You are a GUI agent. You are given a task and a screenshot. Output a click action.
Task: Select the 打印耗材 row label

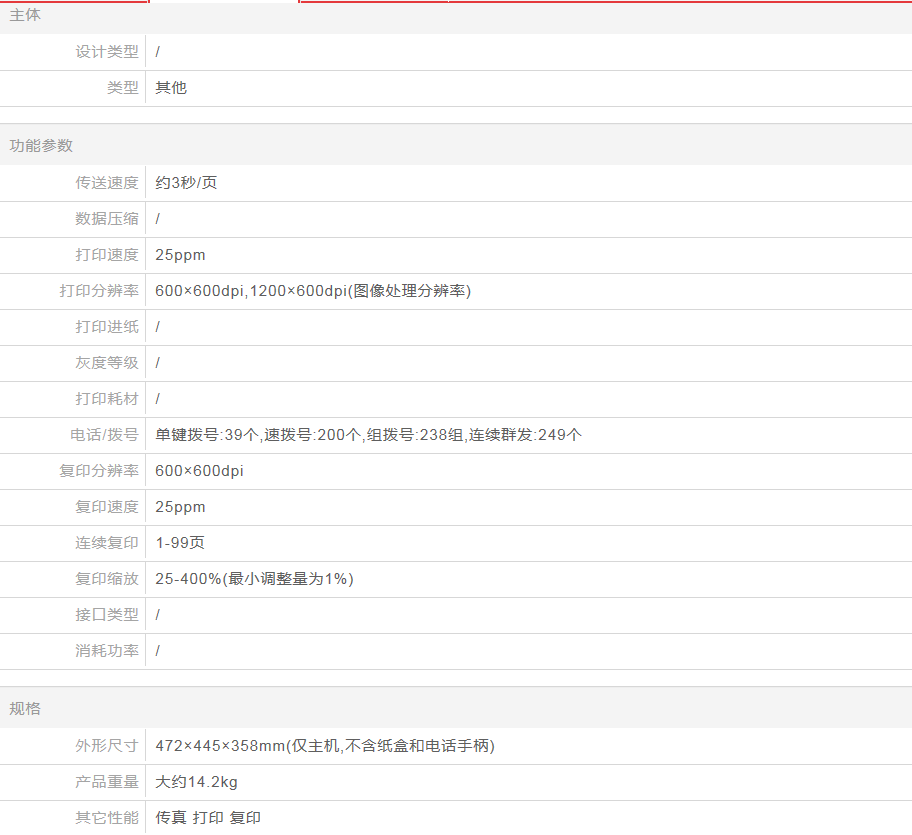107,399
